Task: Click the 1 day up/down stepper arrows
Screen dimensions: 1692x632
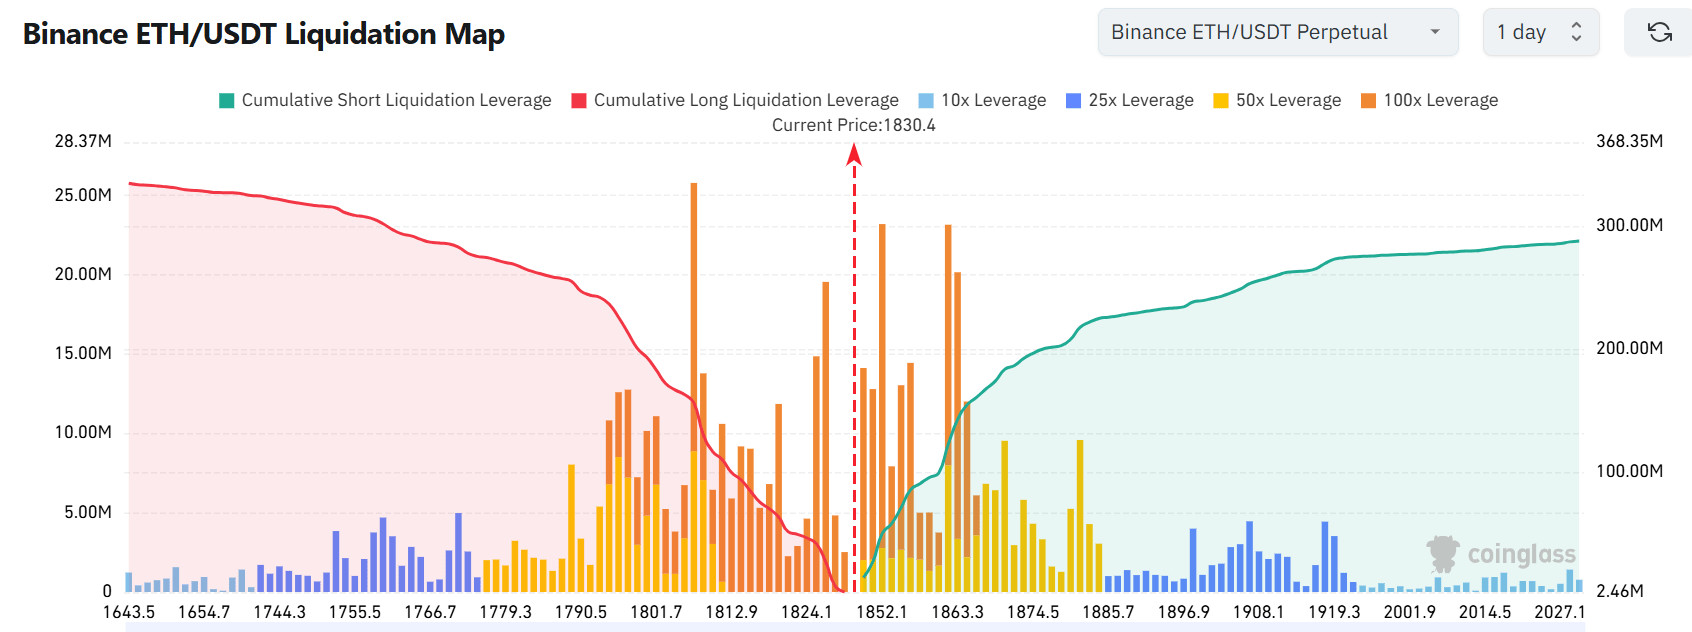Action: tap(1577, 32)
